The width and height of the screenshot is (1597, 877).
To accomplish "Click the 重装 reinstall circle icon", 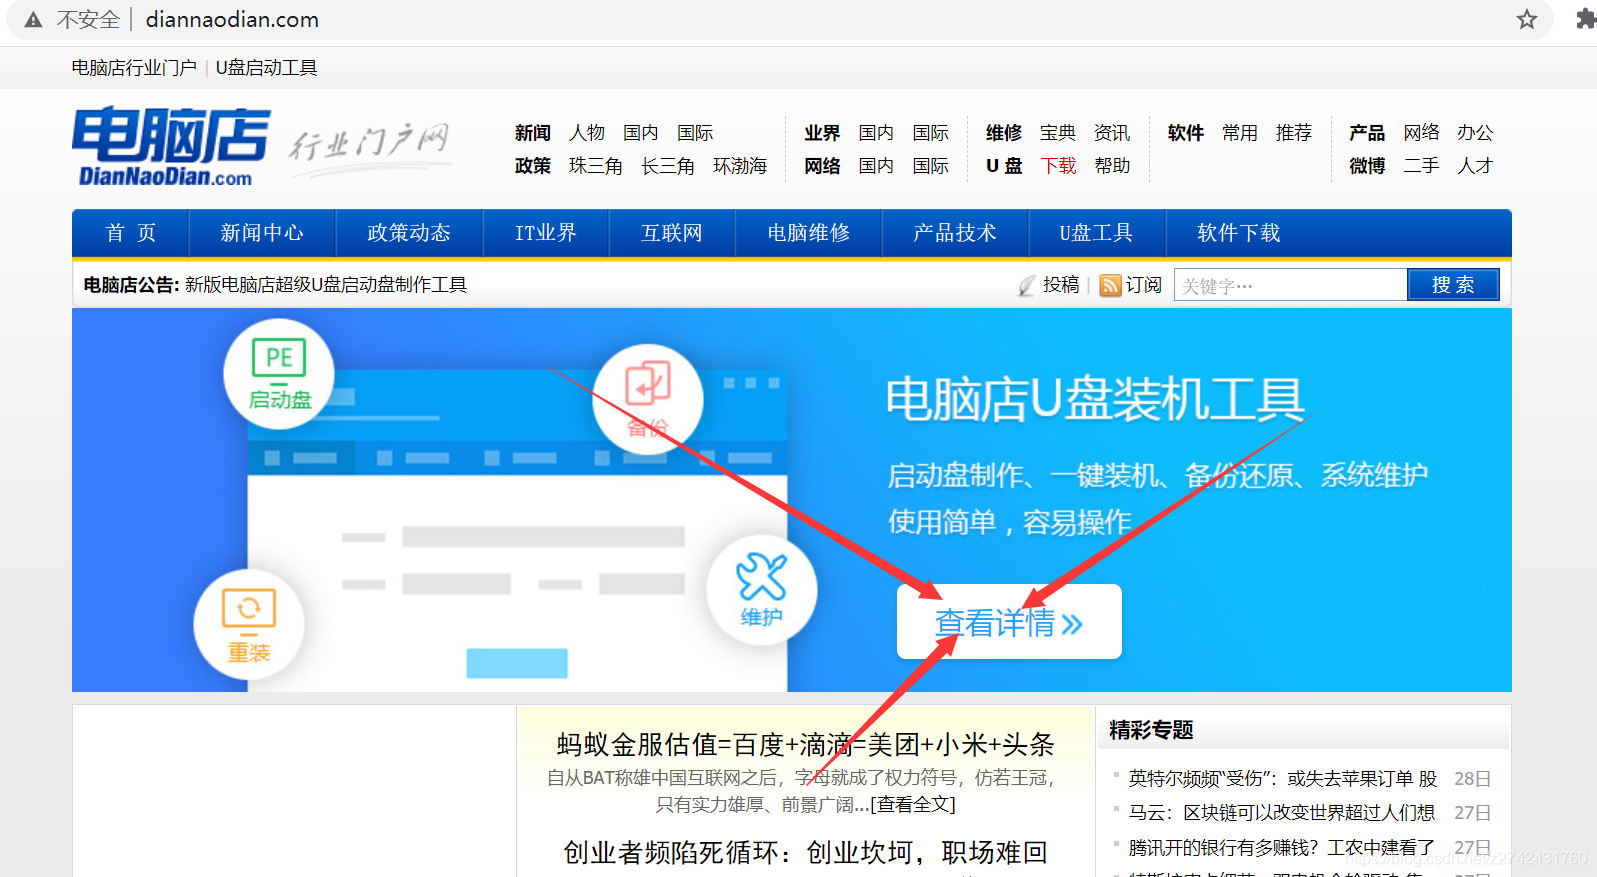I will click(x=249, y=625).
